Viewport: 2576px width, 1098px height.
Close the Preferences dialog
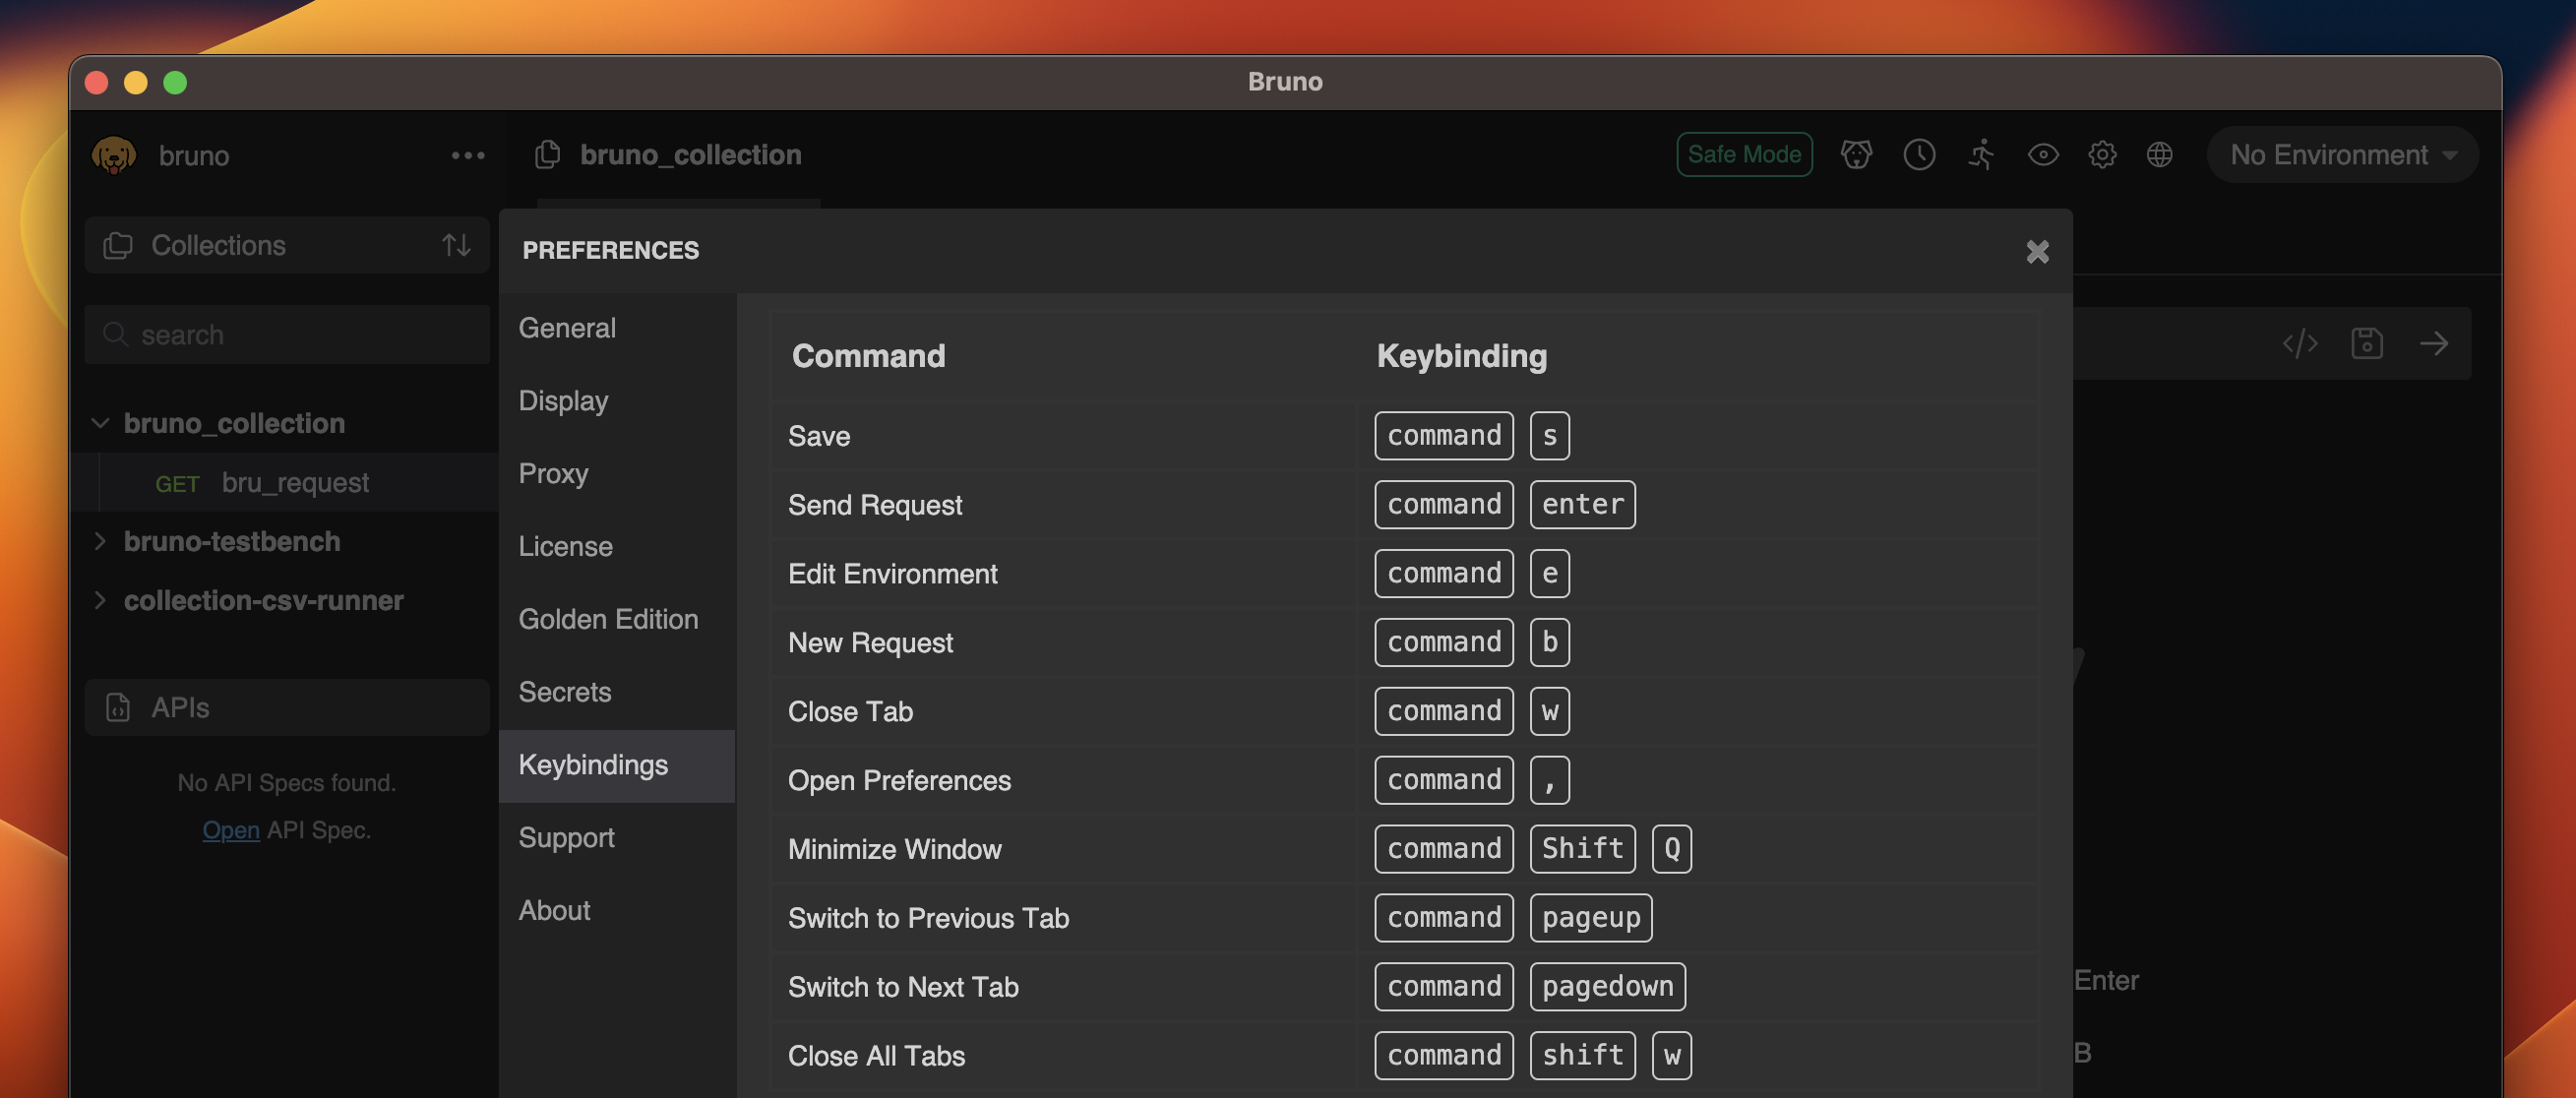coord(2037,251)
